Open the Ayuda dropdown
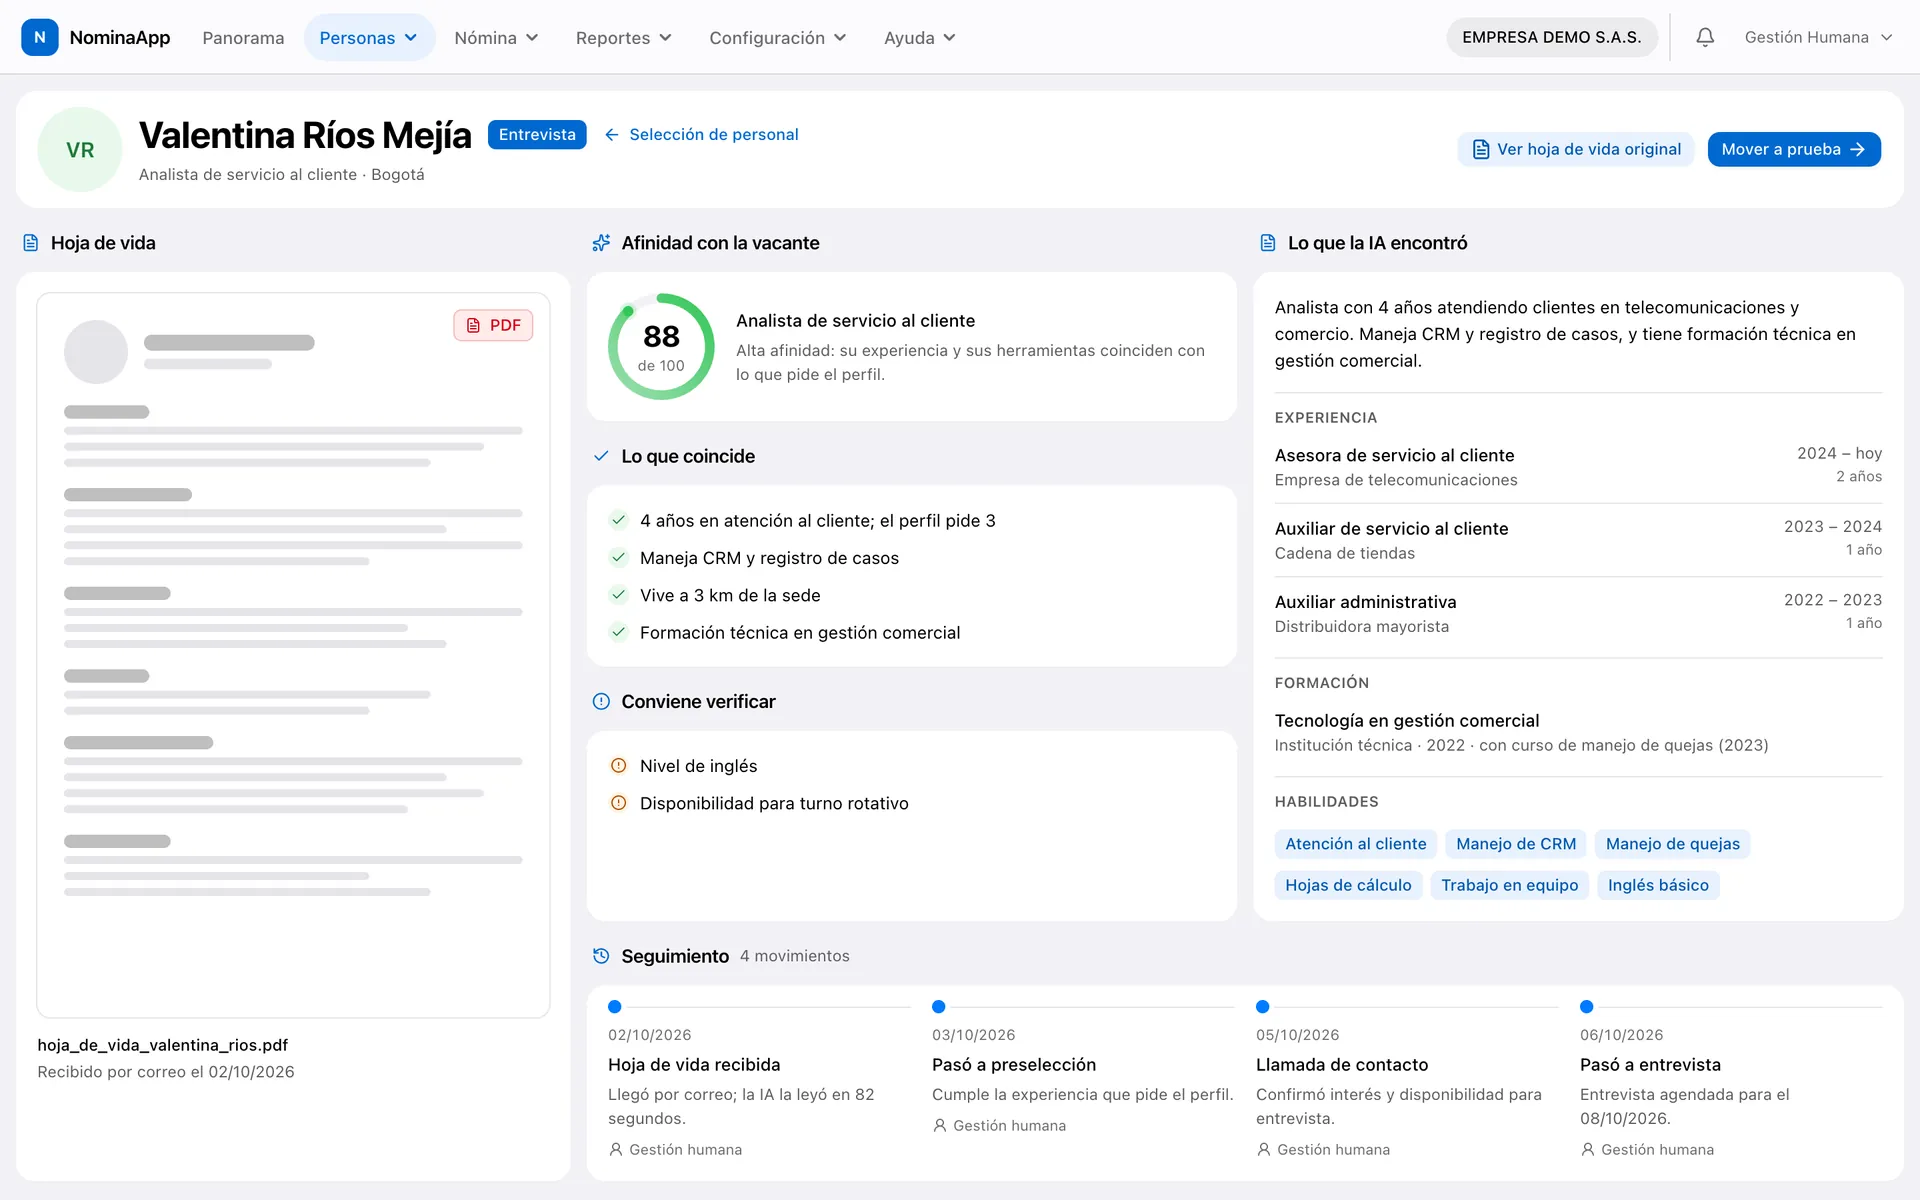Image resolution: width=1920 pixels, height=1200 pixels. point(920,38)
